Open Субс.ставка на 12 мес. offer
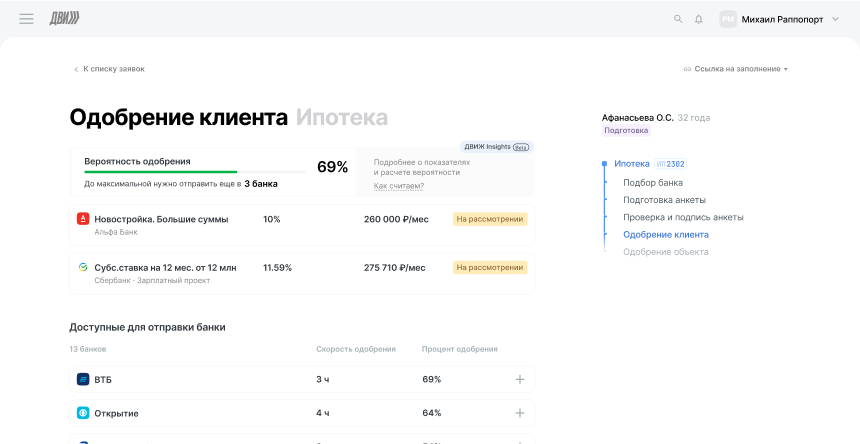 tap(302, 274)
